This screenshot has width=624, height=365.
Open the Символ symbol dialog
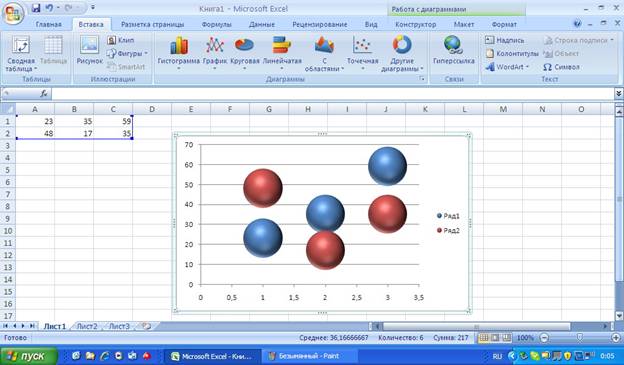coord(561,67)
